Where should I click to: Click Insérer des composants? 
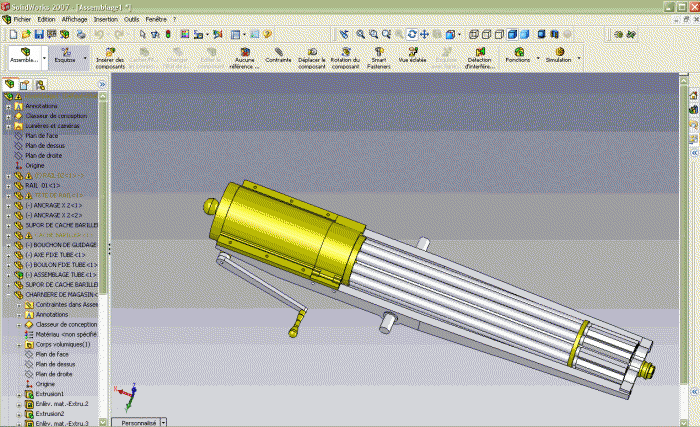(110, 58)
